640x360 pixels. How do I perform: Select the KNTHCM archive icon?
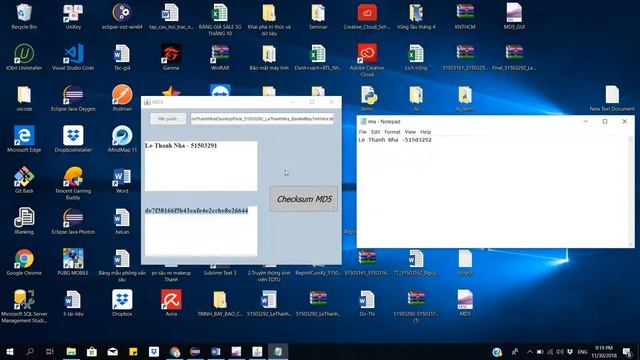465,17
